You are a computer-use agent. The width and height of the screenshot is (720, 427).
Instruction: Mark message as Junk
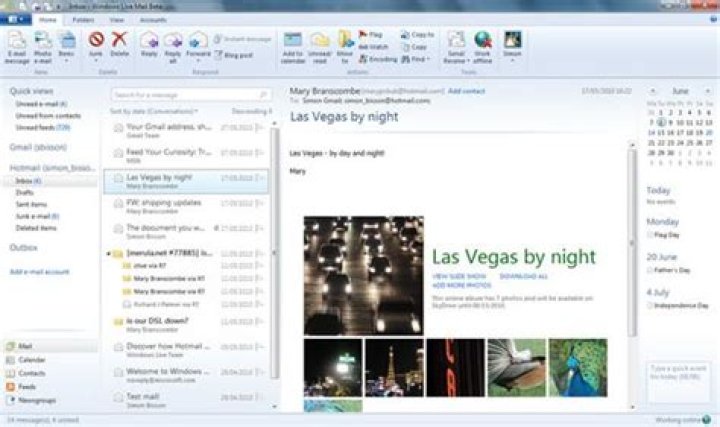coord(96,45)
